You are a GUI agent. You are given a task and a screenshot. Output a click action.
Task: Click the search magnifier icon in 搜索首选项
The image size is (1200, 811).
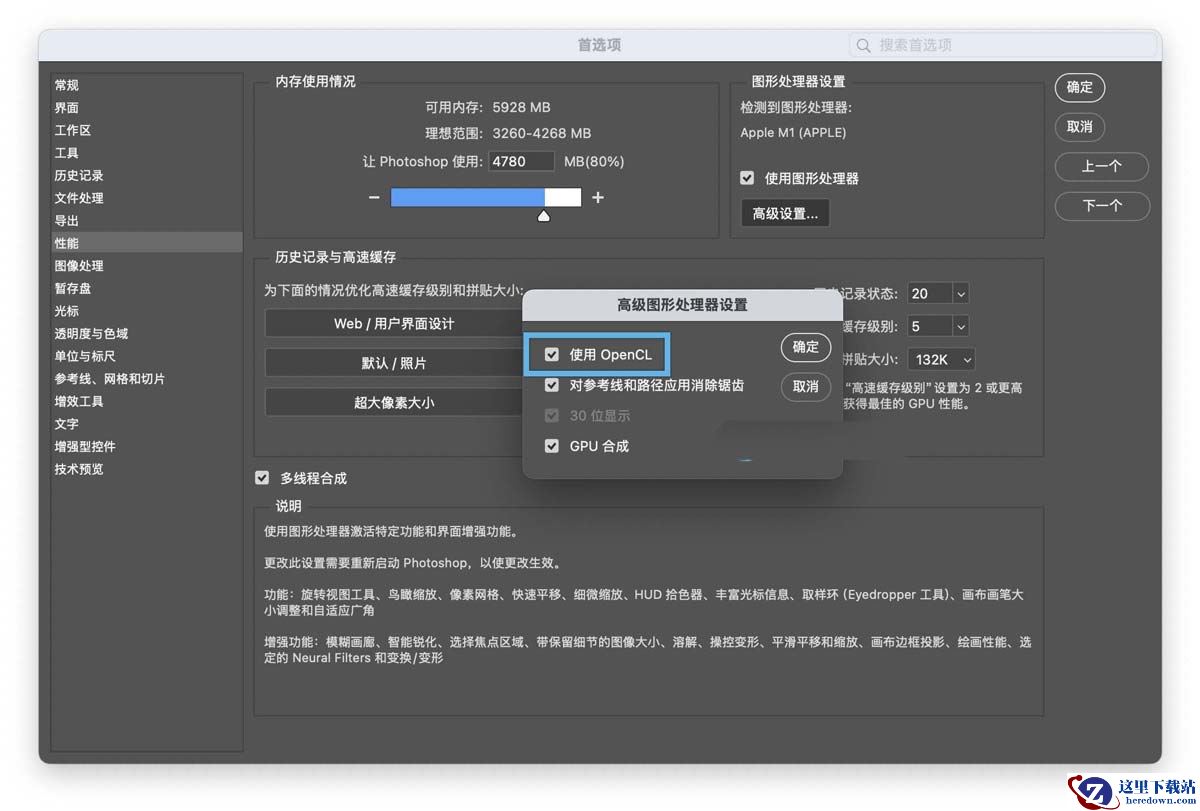(x=864, y=45)
